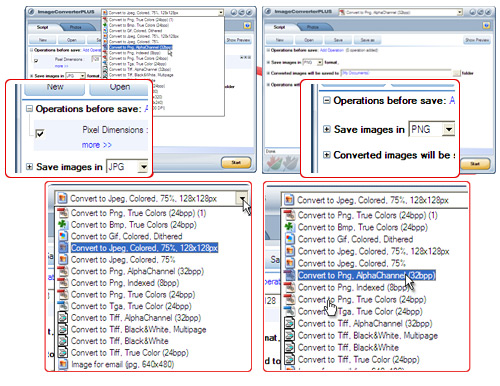This screenshot has height=386, width=500.
Task: Click the Tga True Color icon in lower-right list
Action: coord(290,311)
